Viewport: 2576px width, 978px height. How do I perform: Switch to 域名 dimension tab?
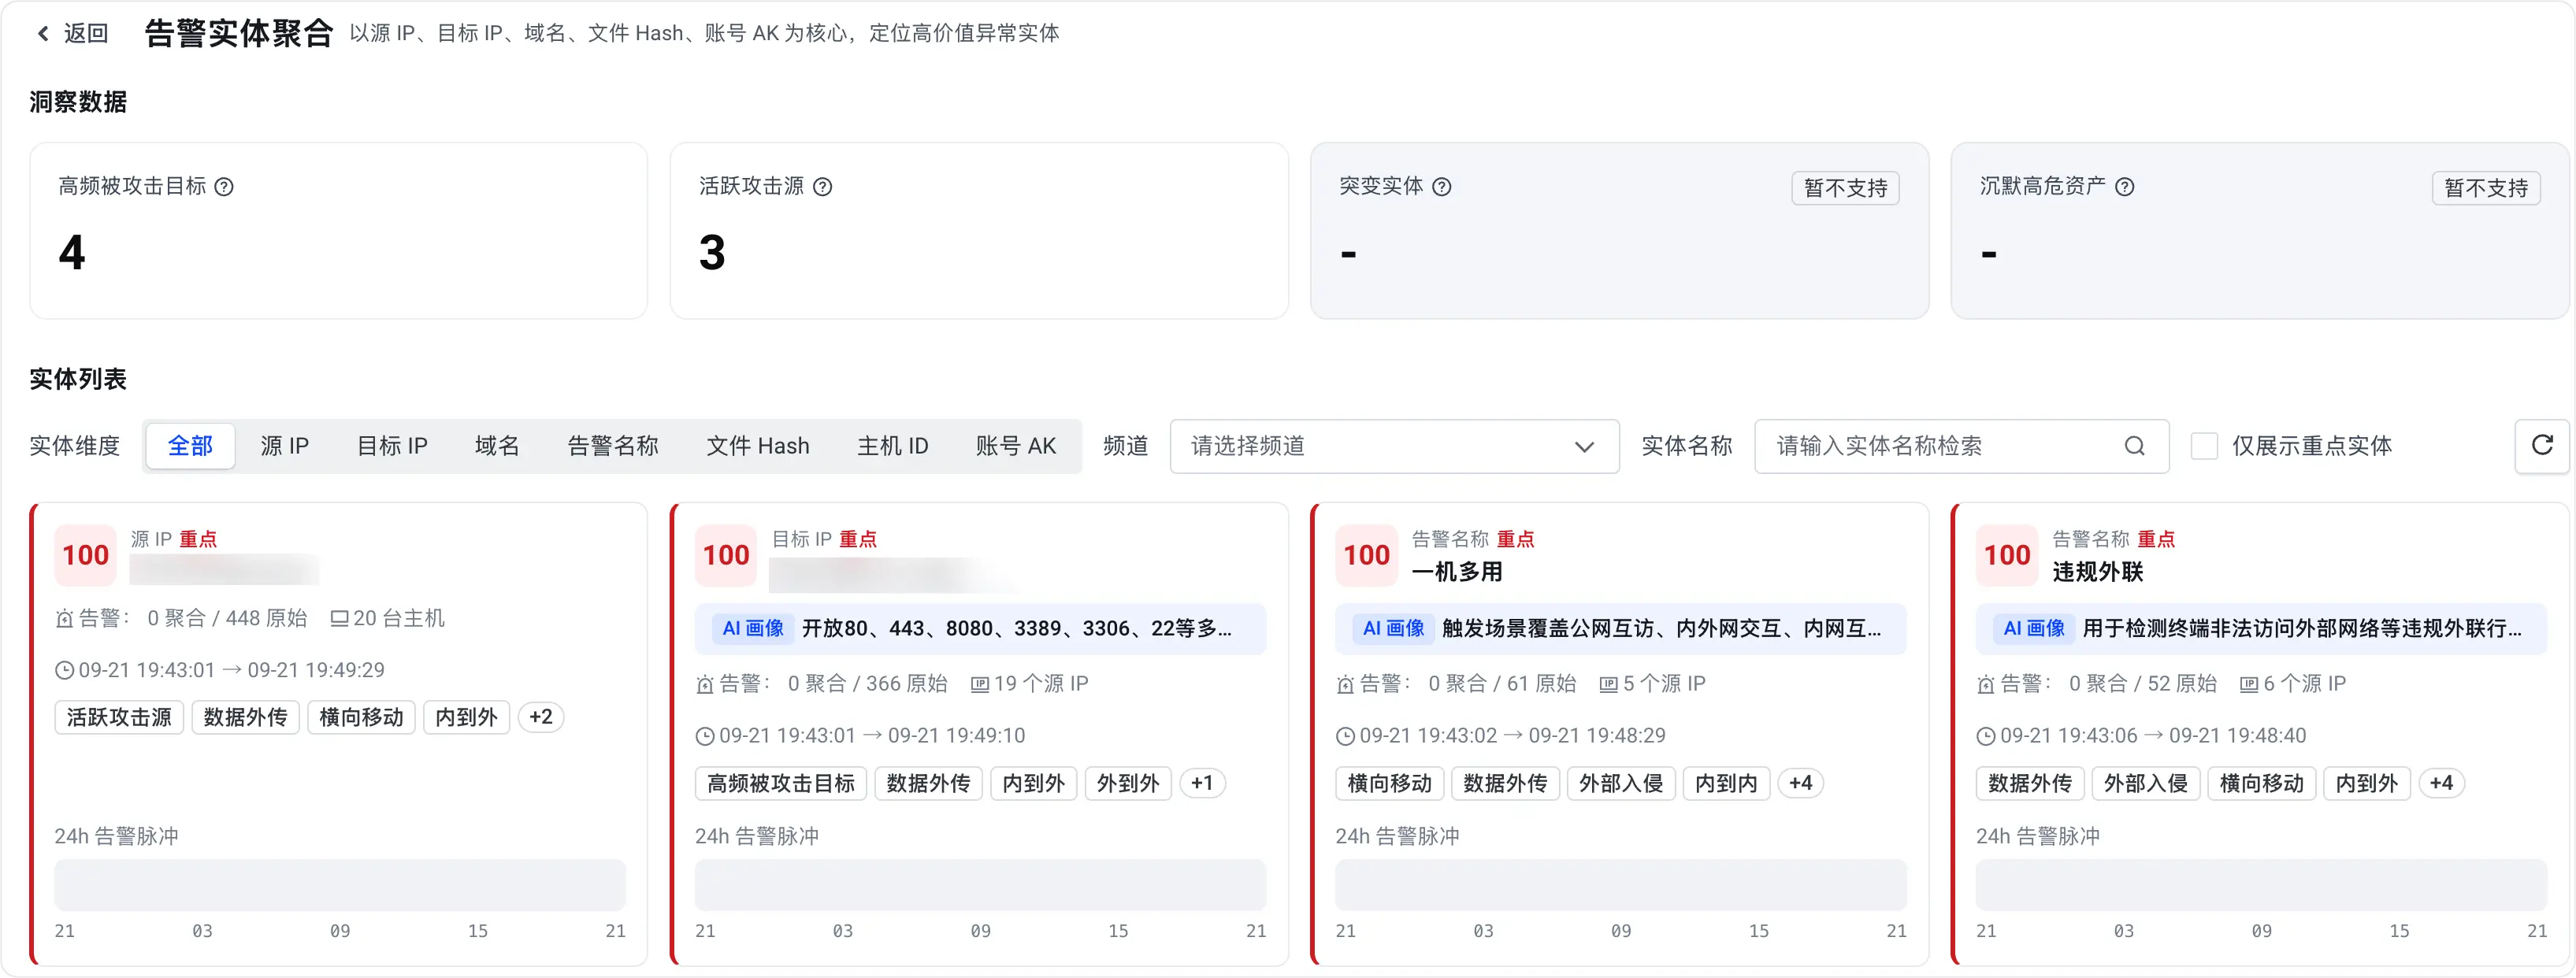tap(497, 446)
